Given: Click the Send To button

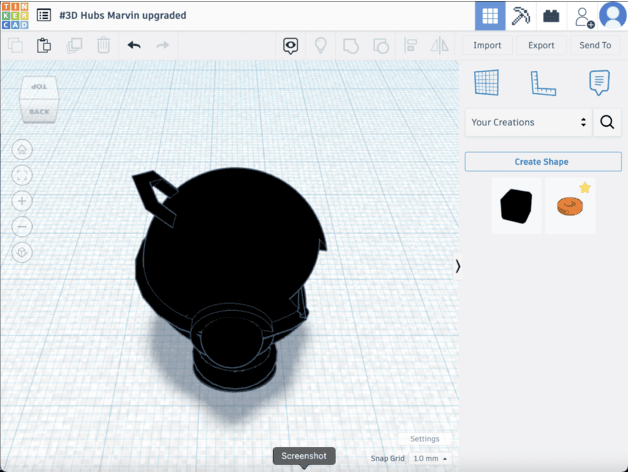Looking at the screenshot, I should point(595,45).
